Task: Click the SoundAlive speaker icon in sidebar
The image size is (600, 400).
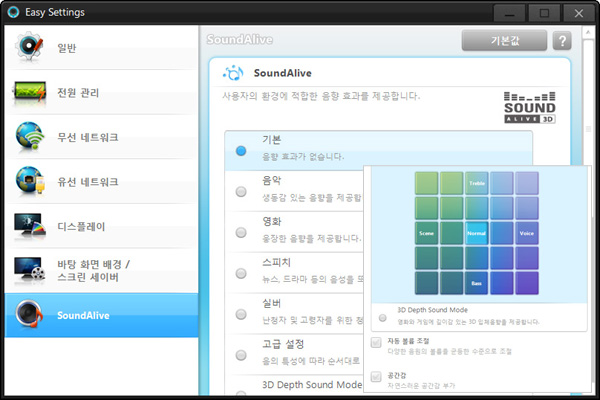Action: tap(29, 314)
